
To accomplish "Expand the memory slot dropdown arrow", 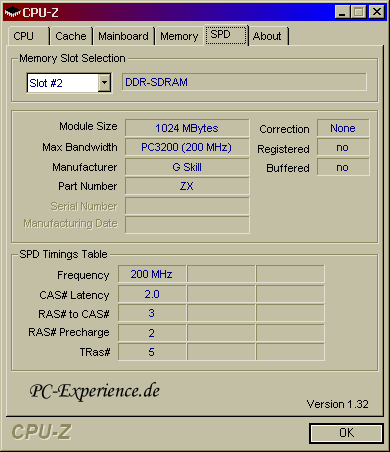I will 104,82.
